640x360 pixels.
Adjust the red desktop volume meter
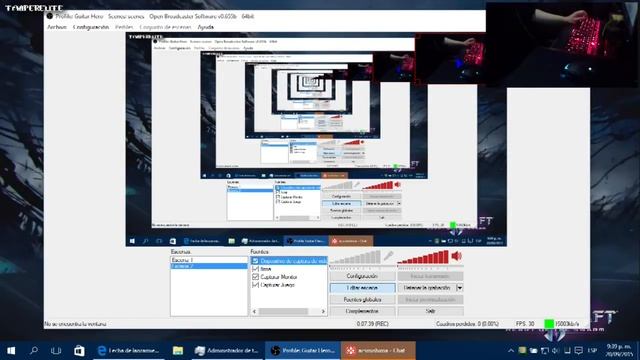click(423, 257)
